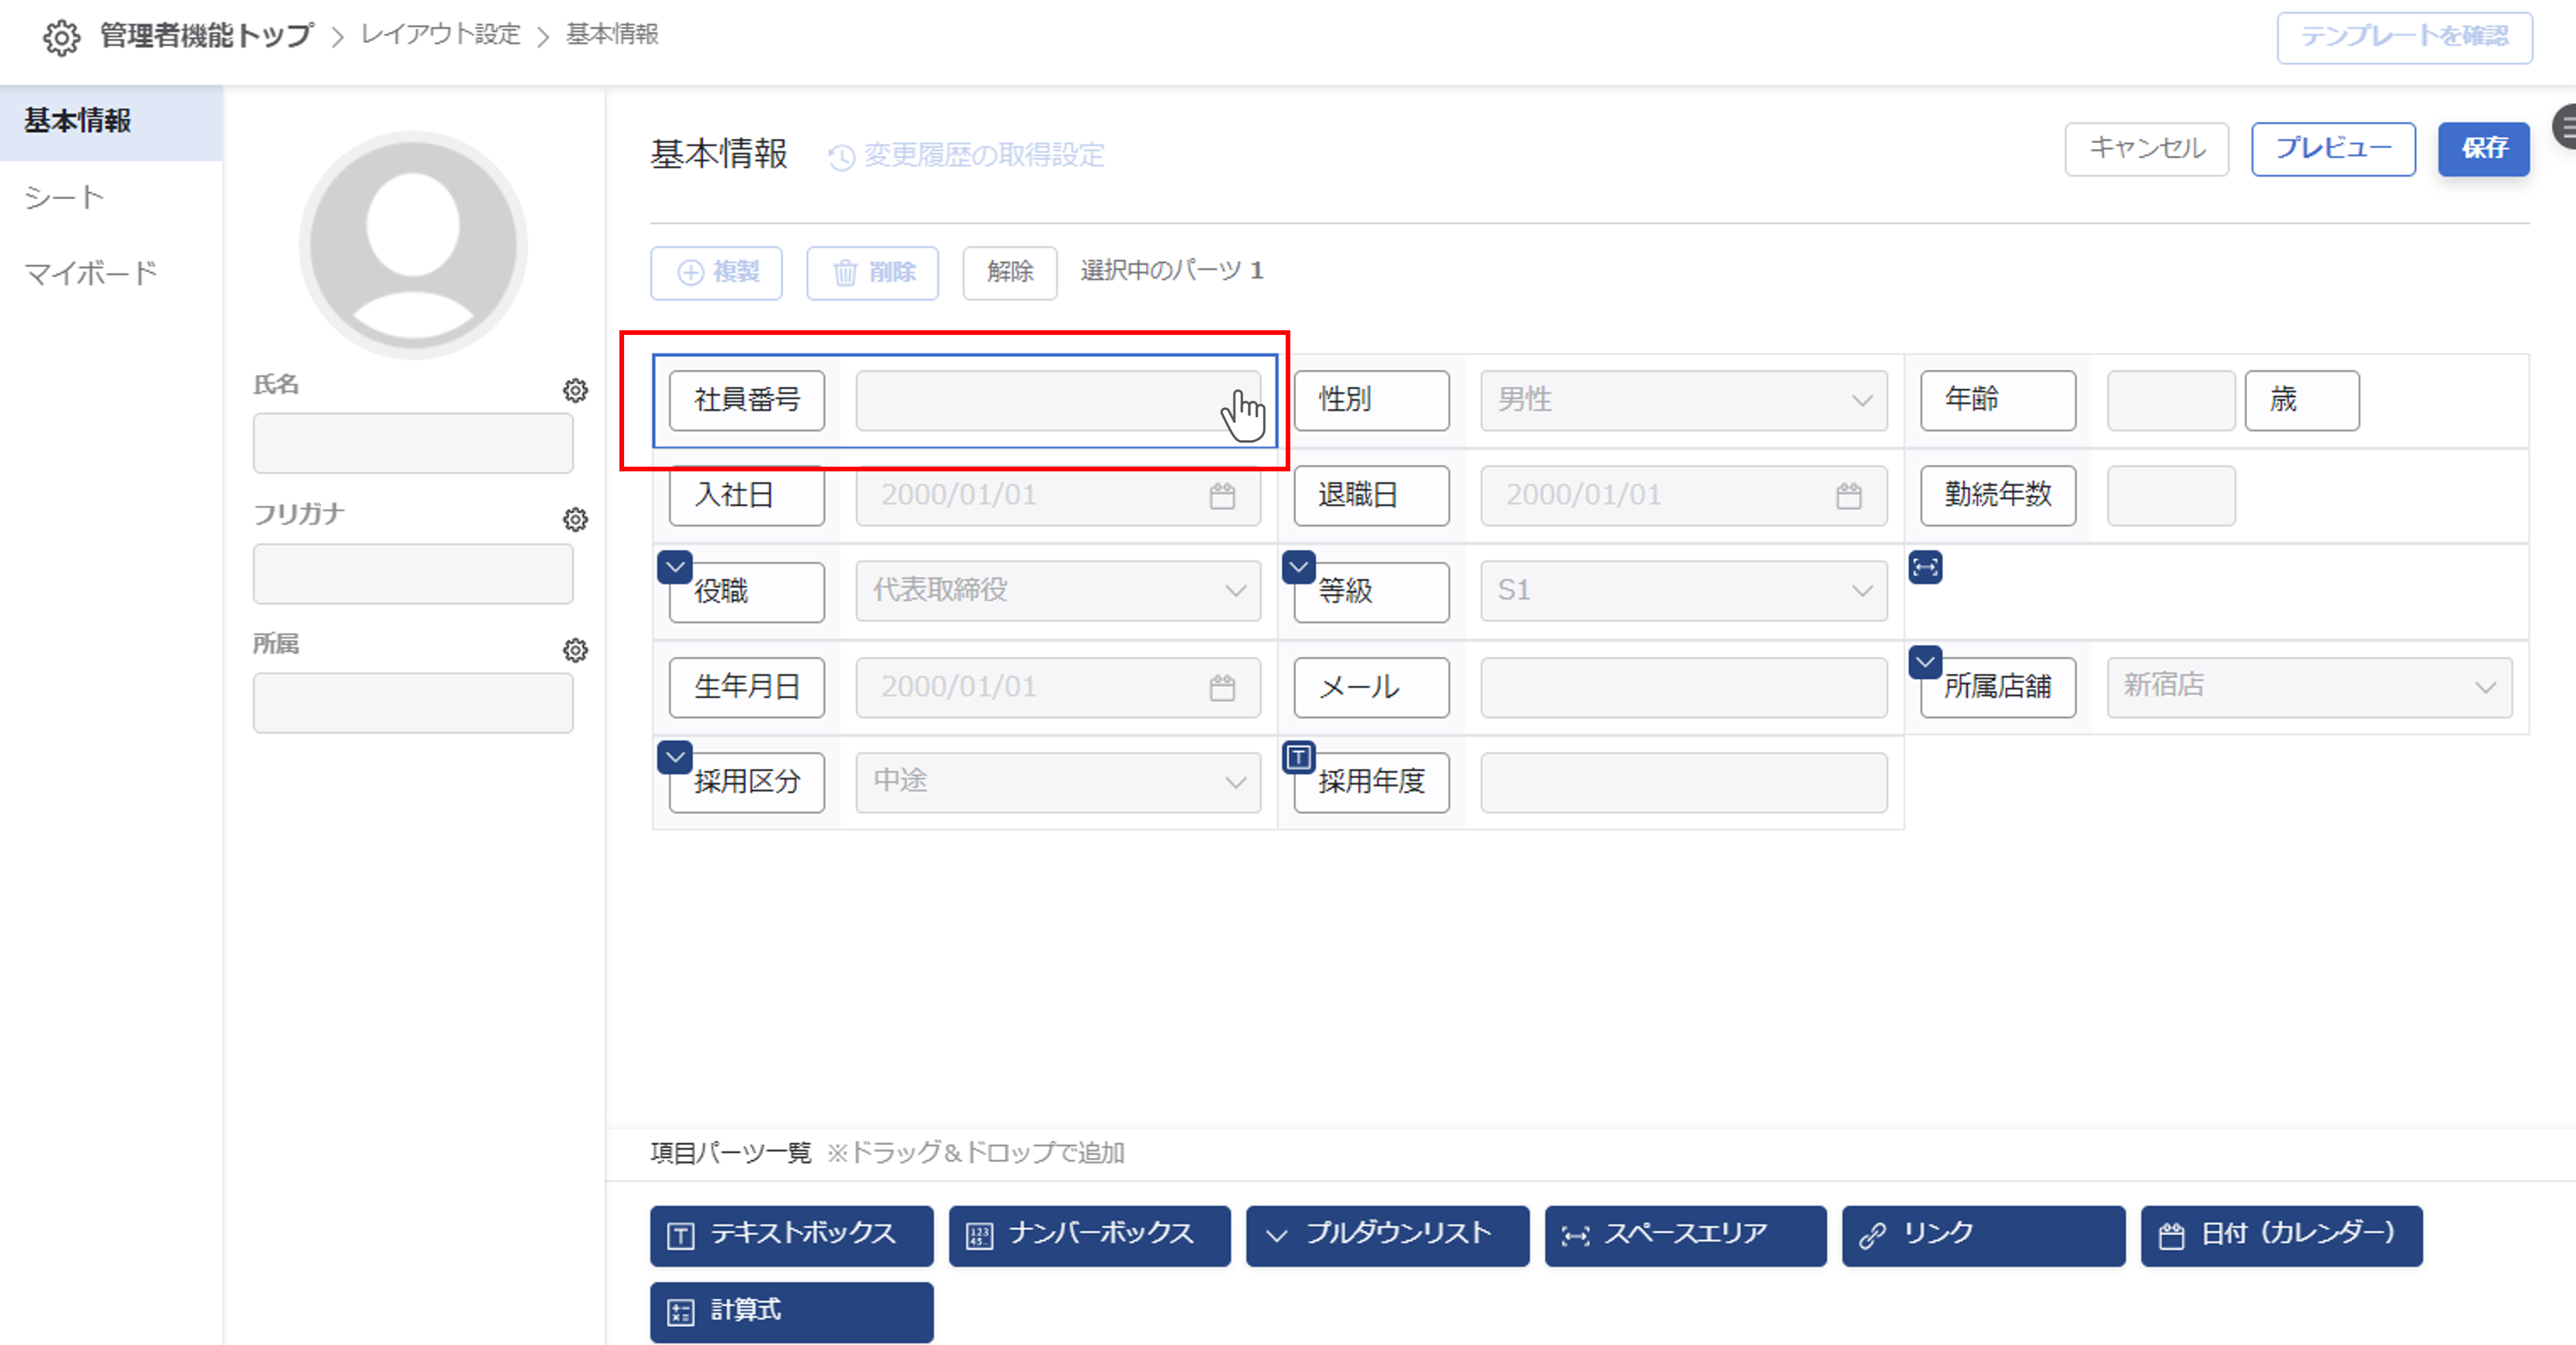Open the フリガナ field settings gear
Image resolution: width=2576 pixels, height=1345 pixels.
tap(575, 520)
